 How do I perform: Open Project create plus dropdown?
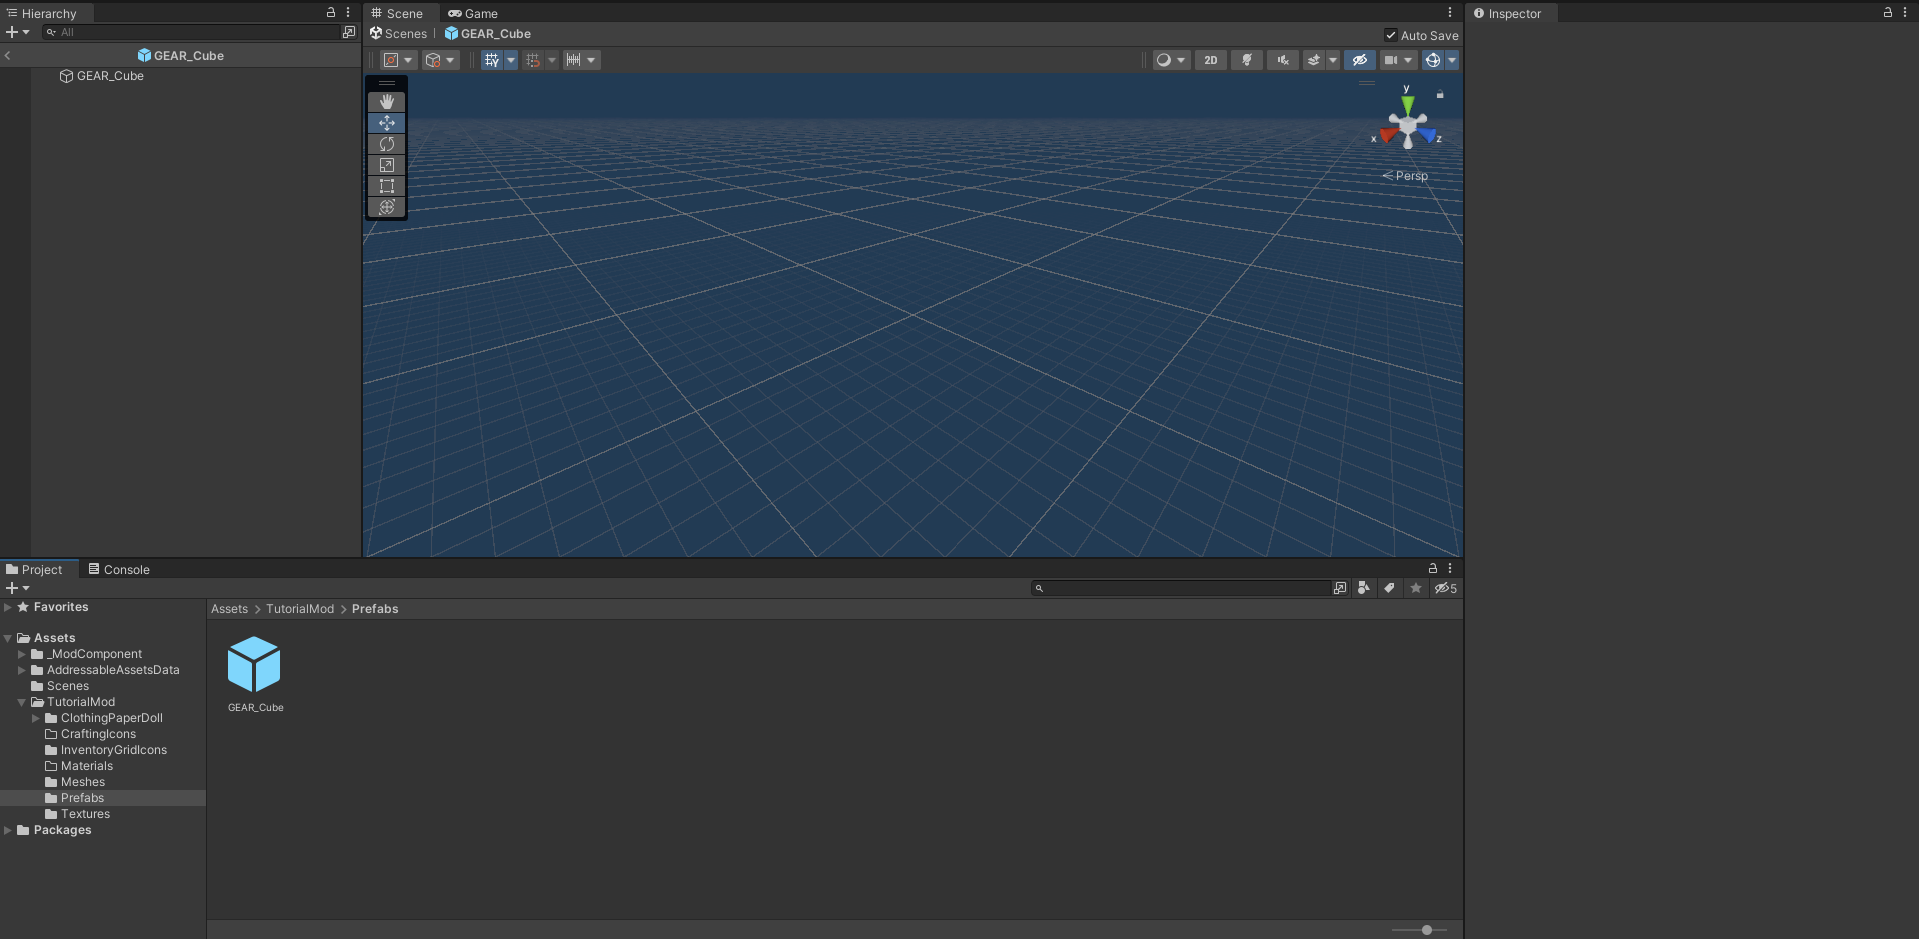18,588
